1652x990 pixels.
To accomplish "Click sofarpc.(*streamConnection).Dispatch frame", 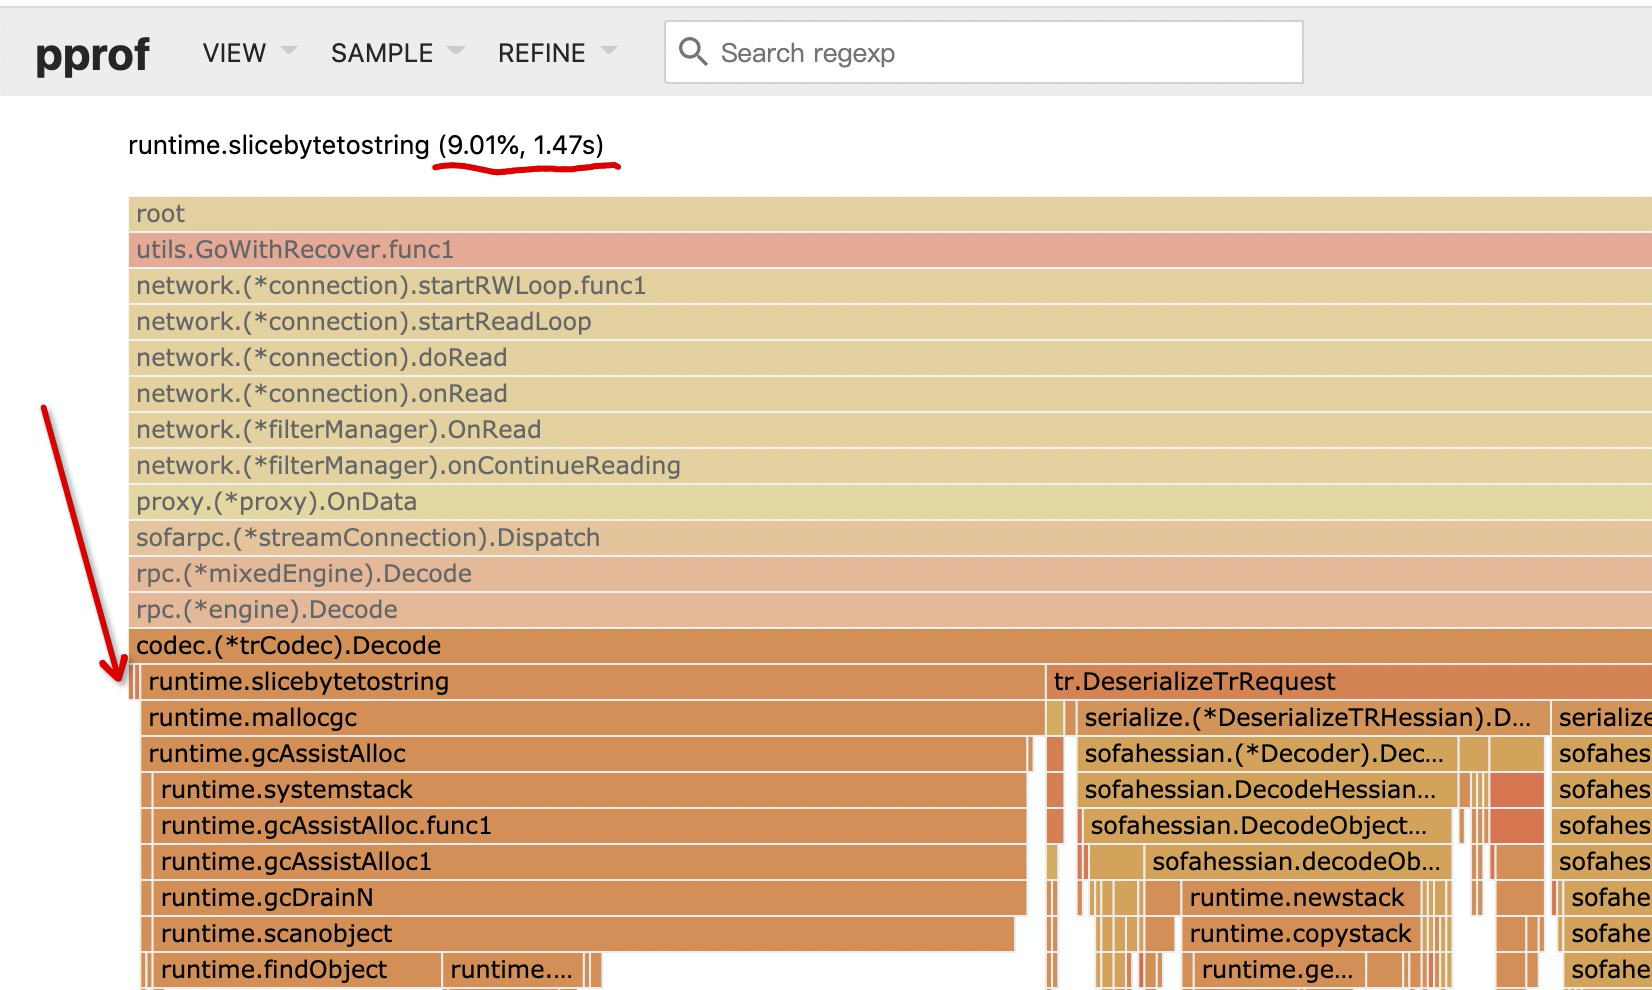I will pyautogui.click(x=890, y=538).
